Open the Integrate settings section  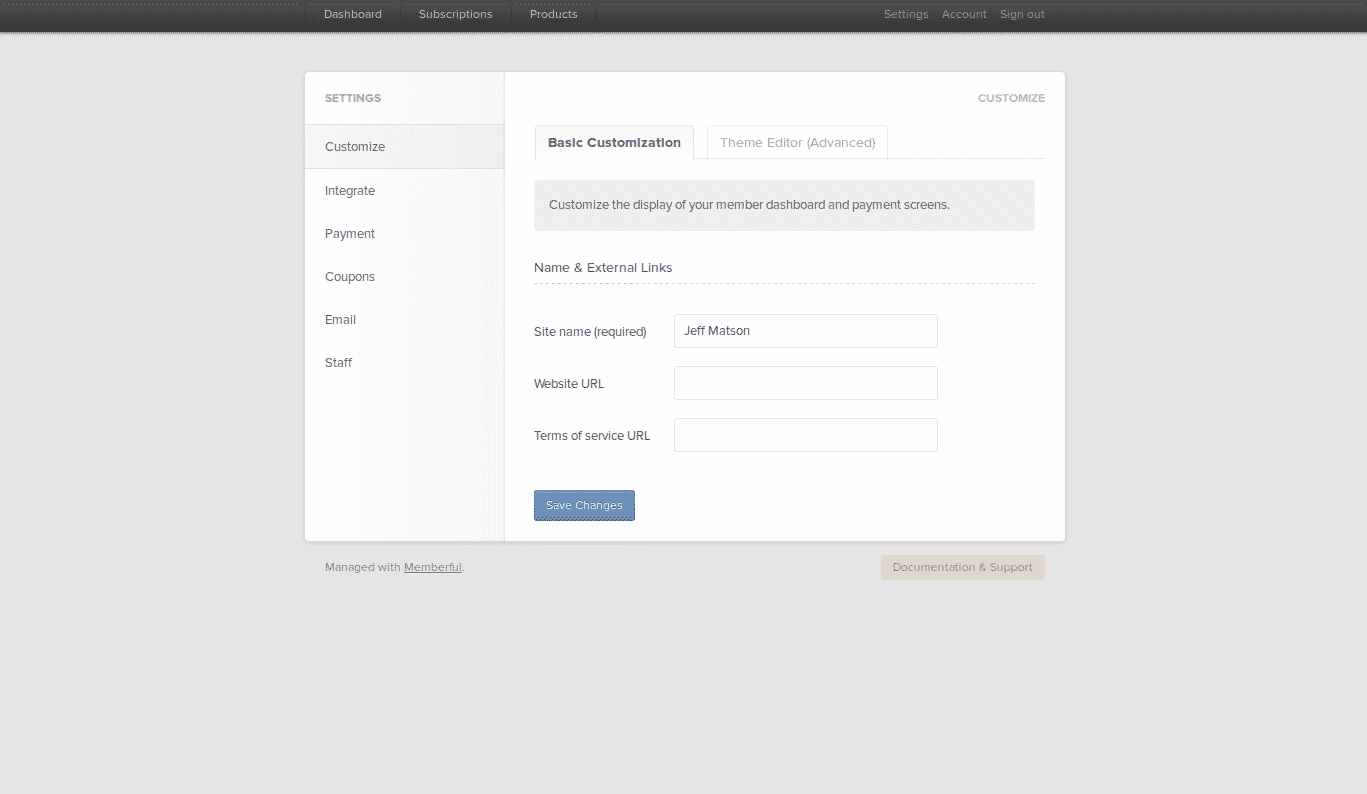350,191
